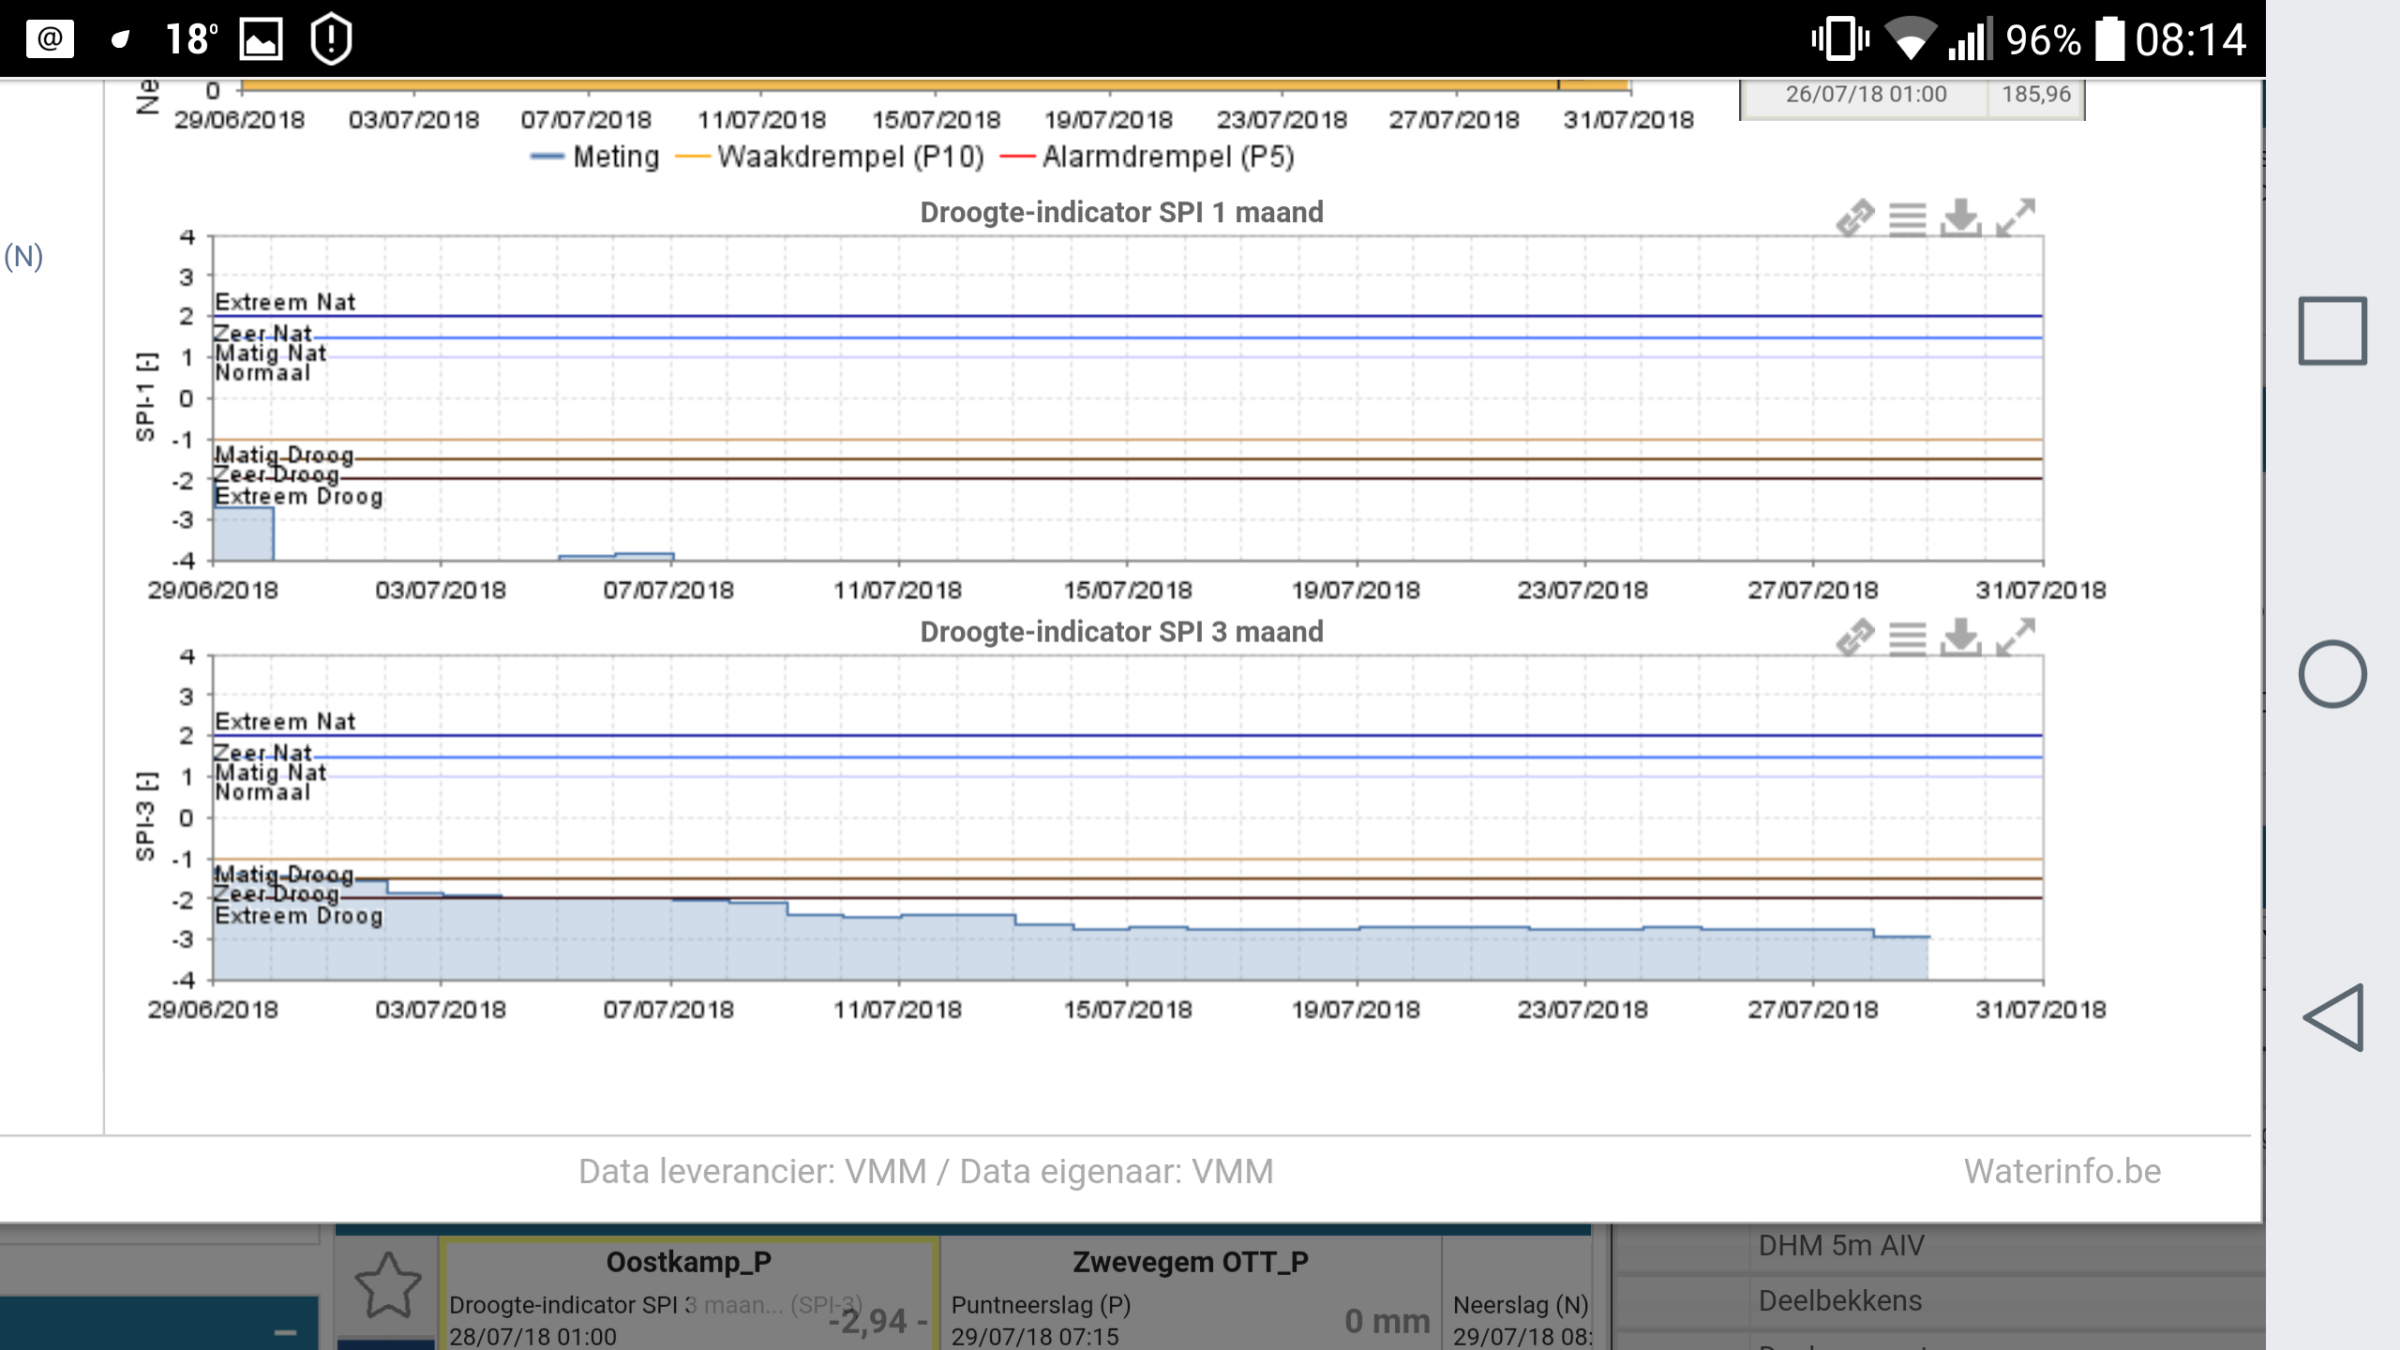Click the 29/07/18 07:15 timestamp
Viewport: 2400px width, 1350px height.
(x=1035, y=1337)
